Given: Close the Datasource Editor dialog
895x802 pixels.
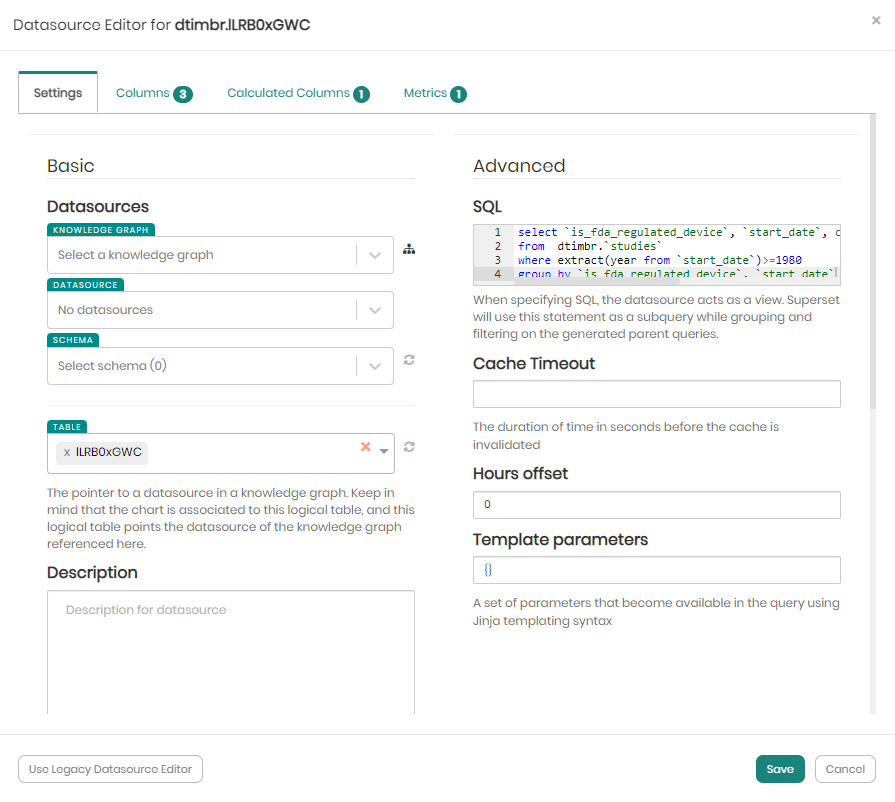Looking at the screenshot, I should (x=876, y=20).
